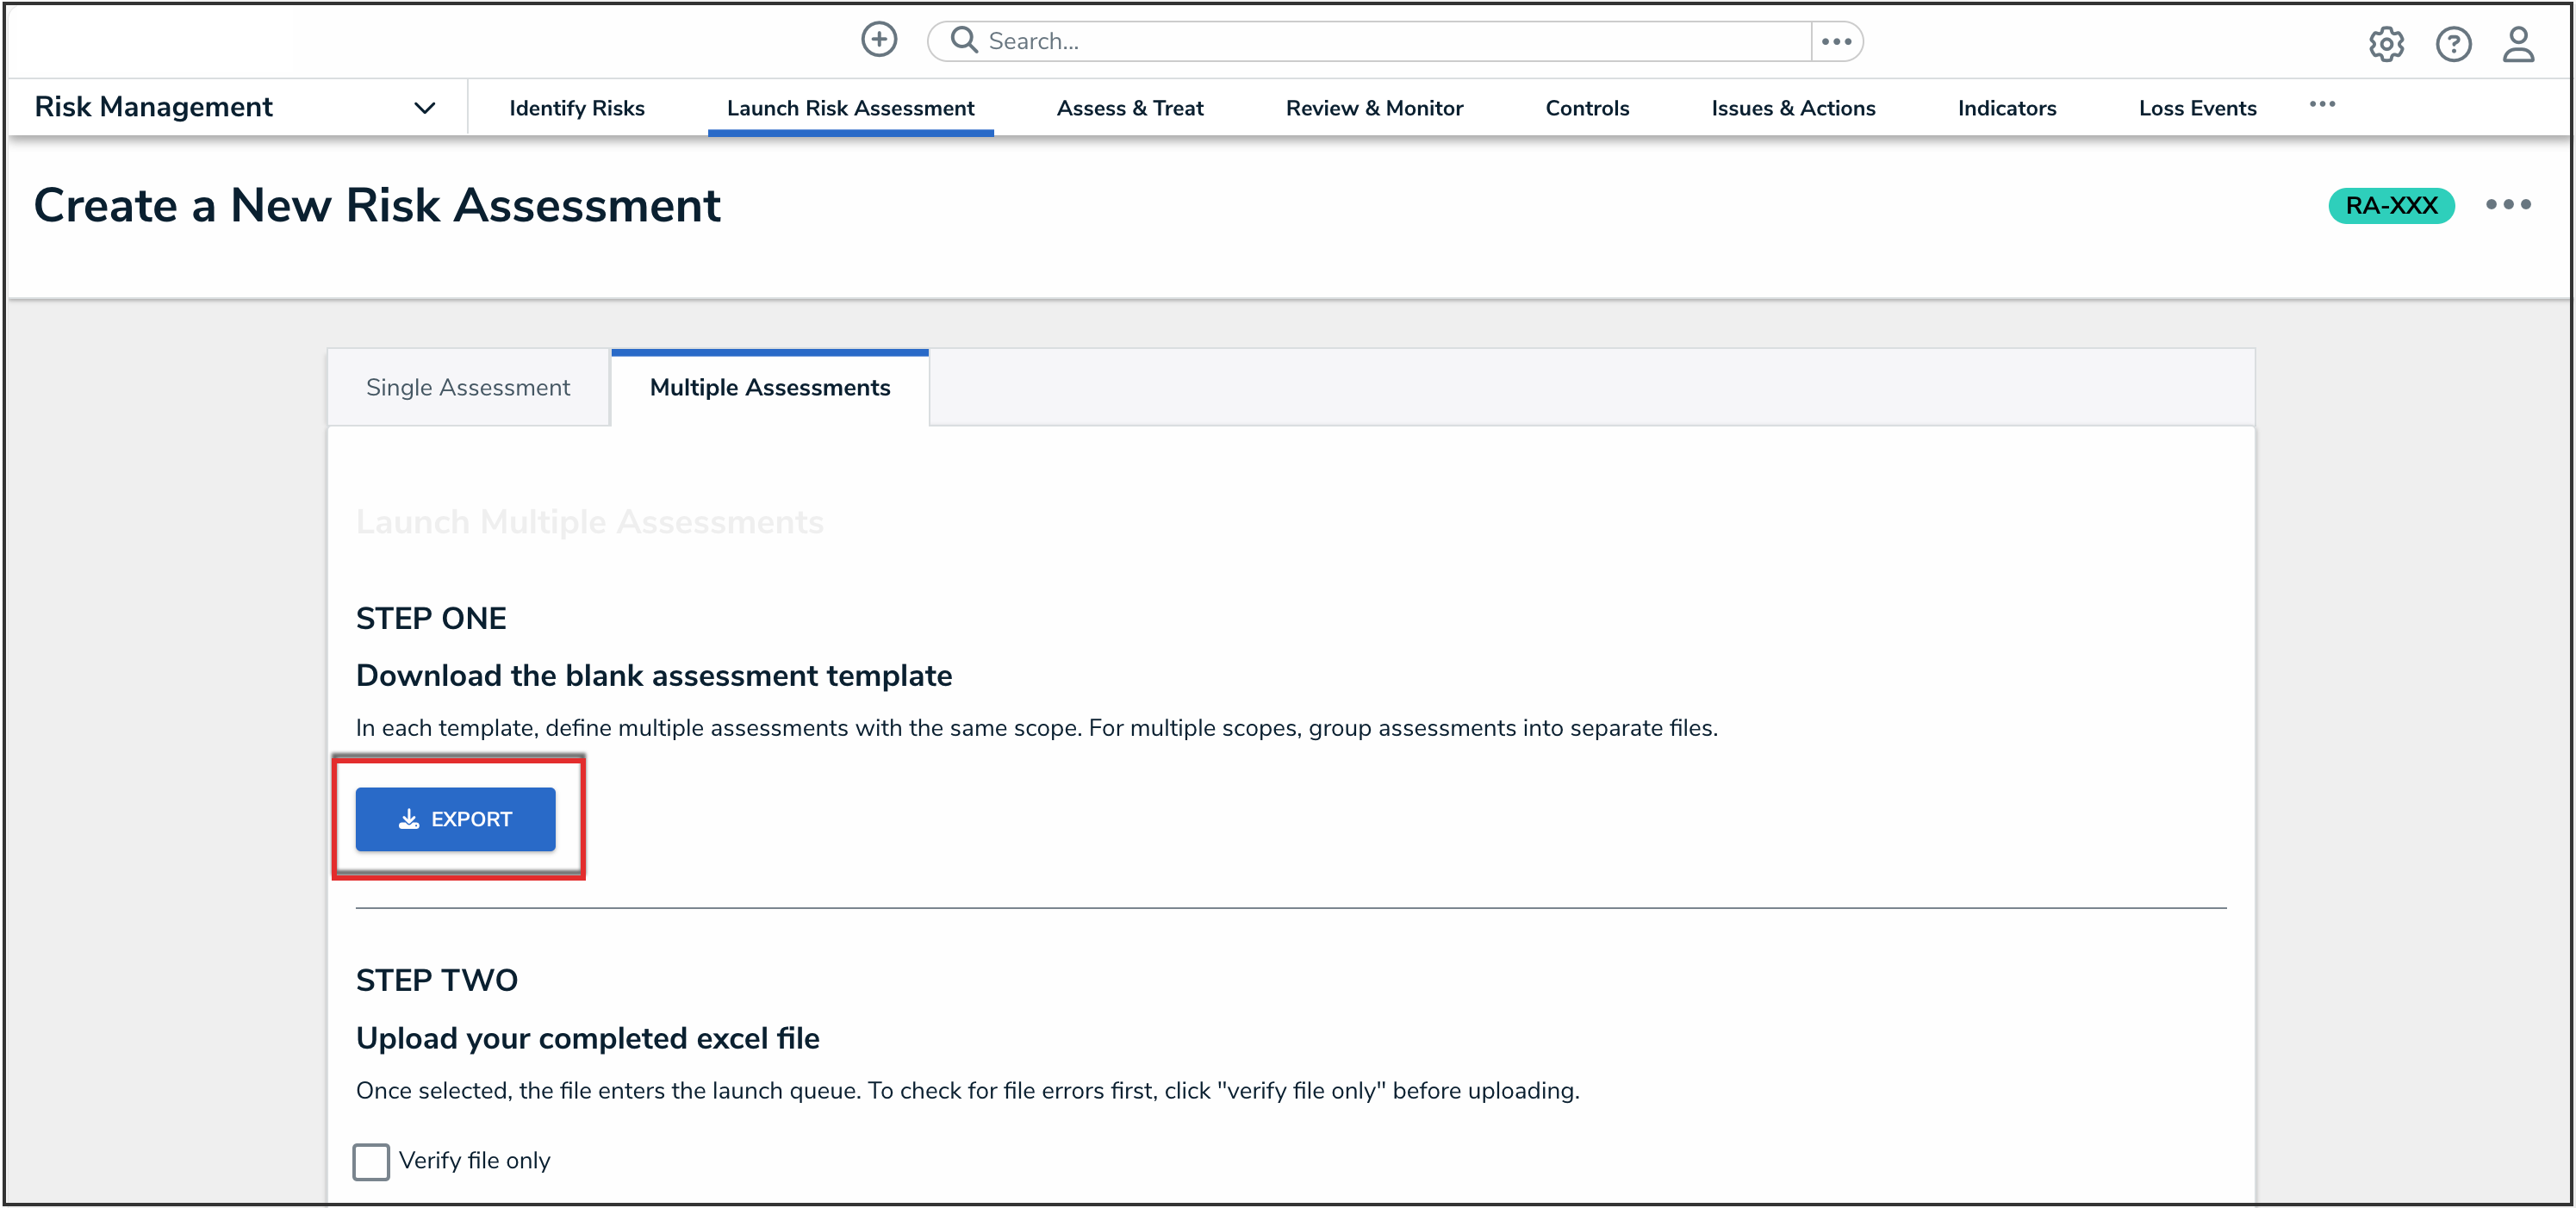Enable Verify file only checkbox

(371, 1161)
